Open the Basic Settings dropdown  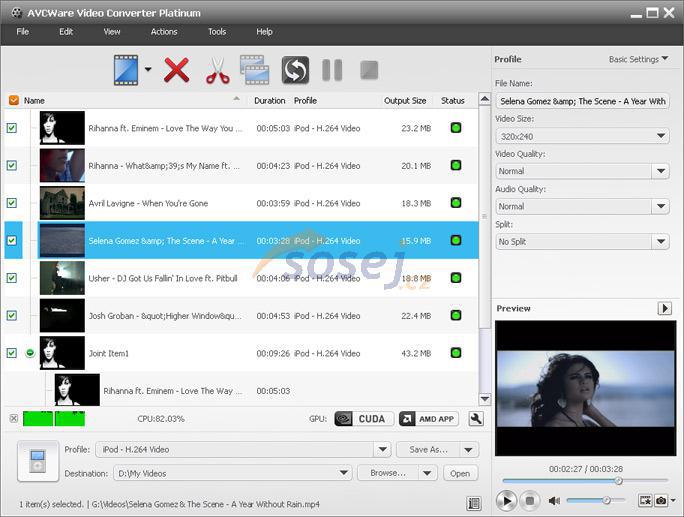coord(638,59)
